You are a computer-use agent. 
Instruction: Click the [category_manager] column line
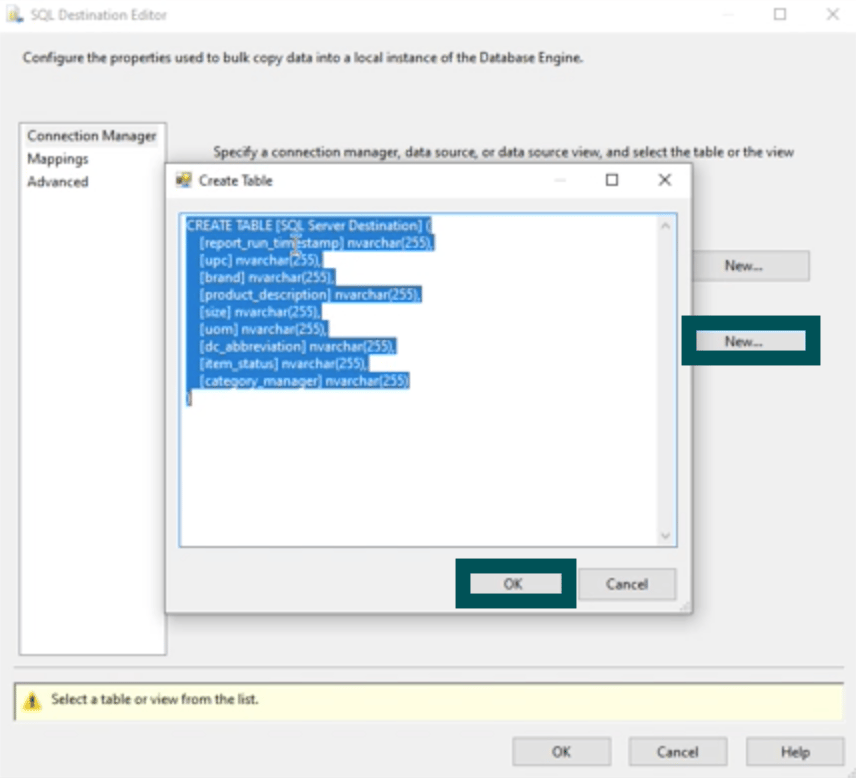[304, 381]
